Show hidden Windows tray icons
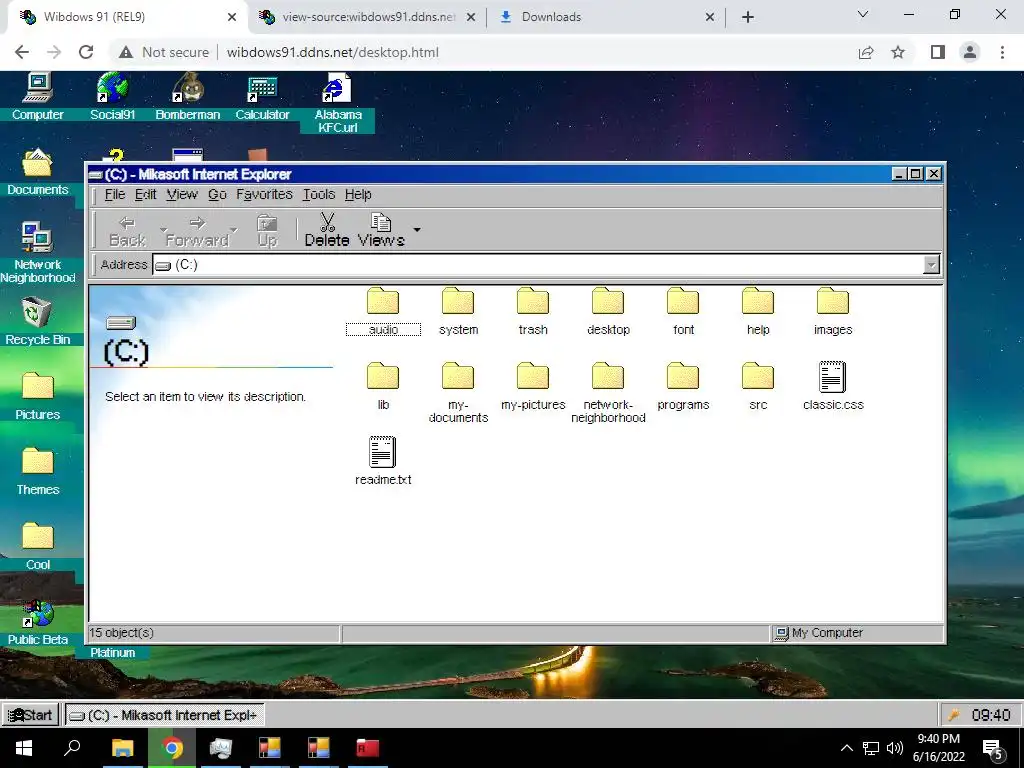The width and height of the screenshot is (1024, 768). coord(846,748)
